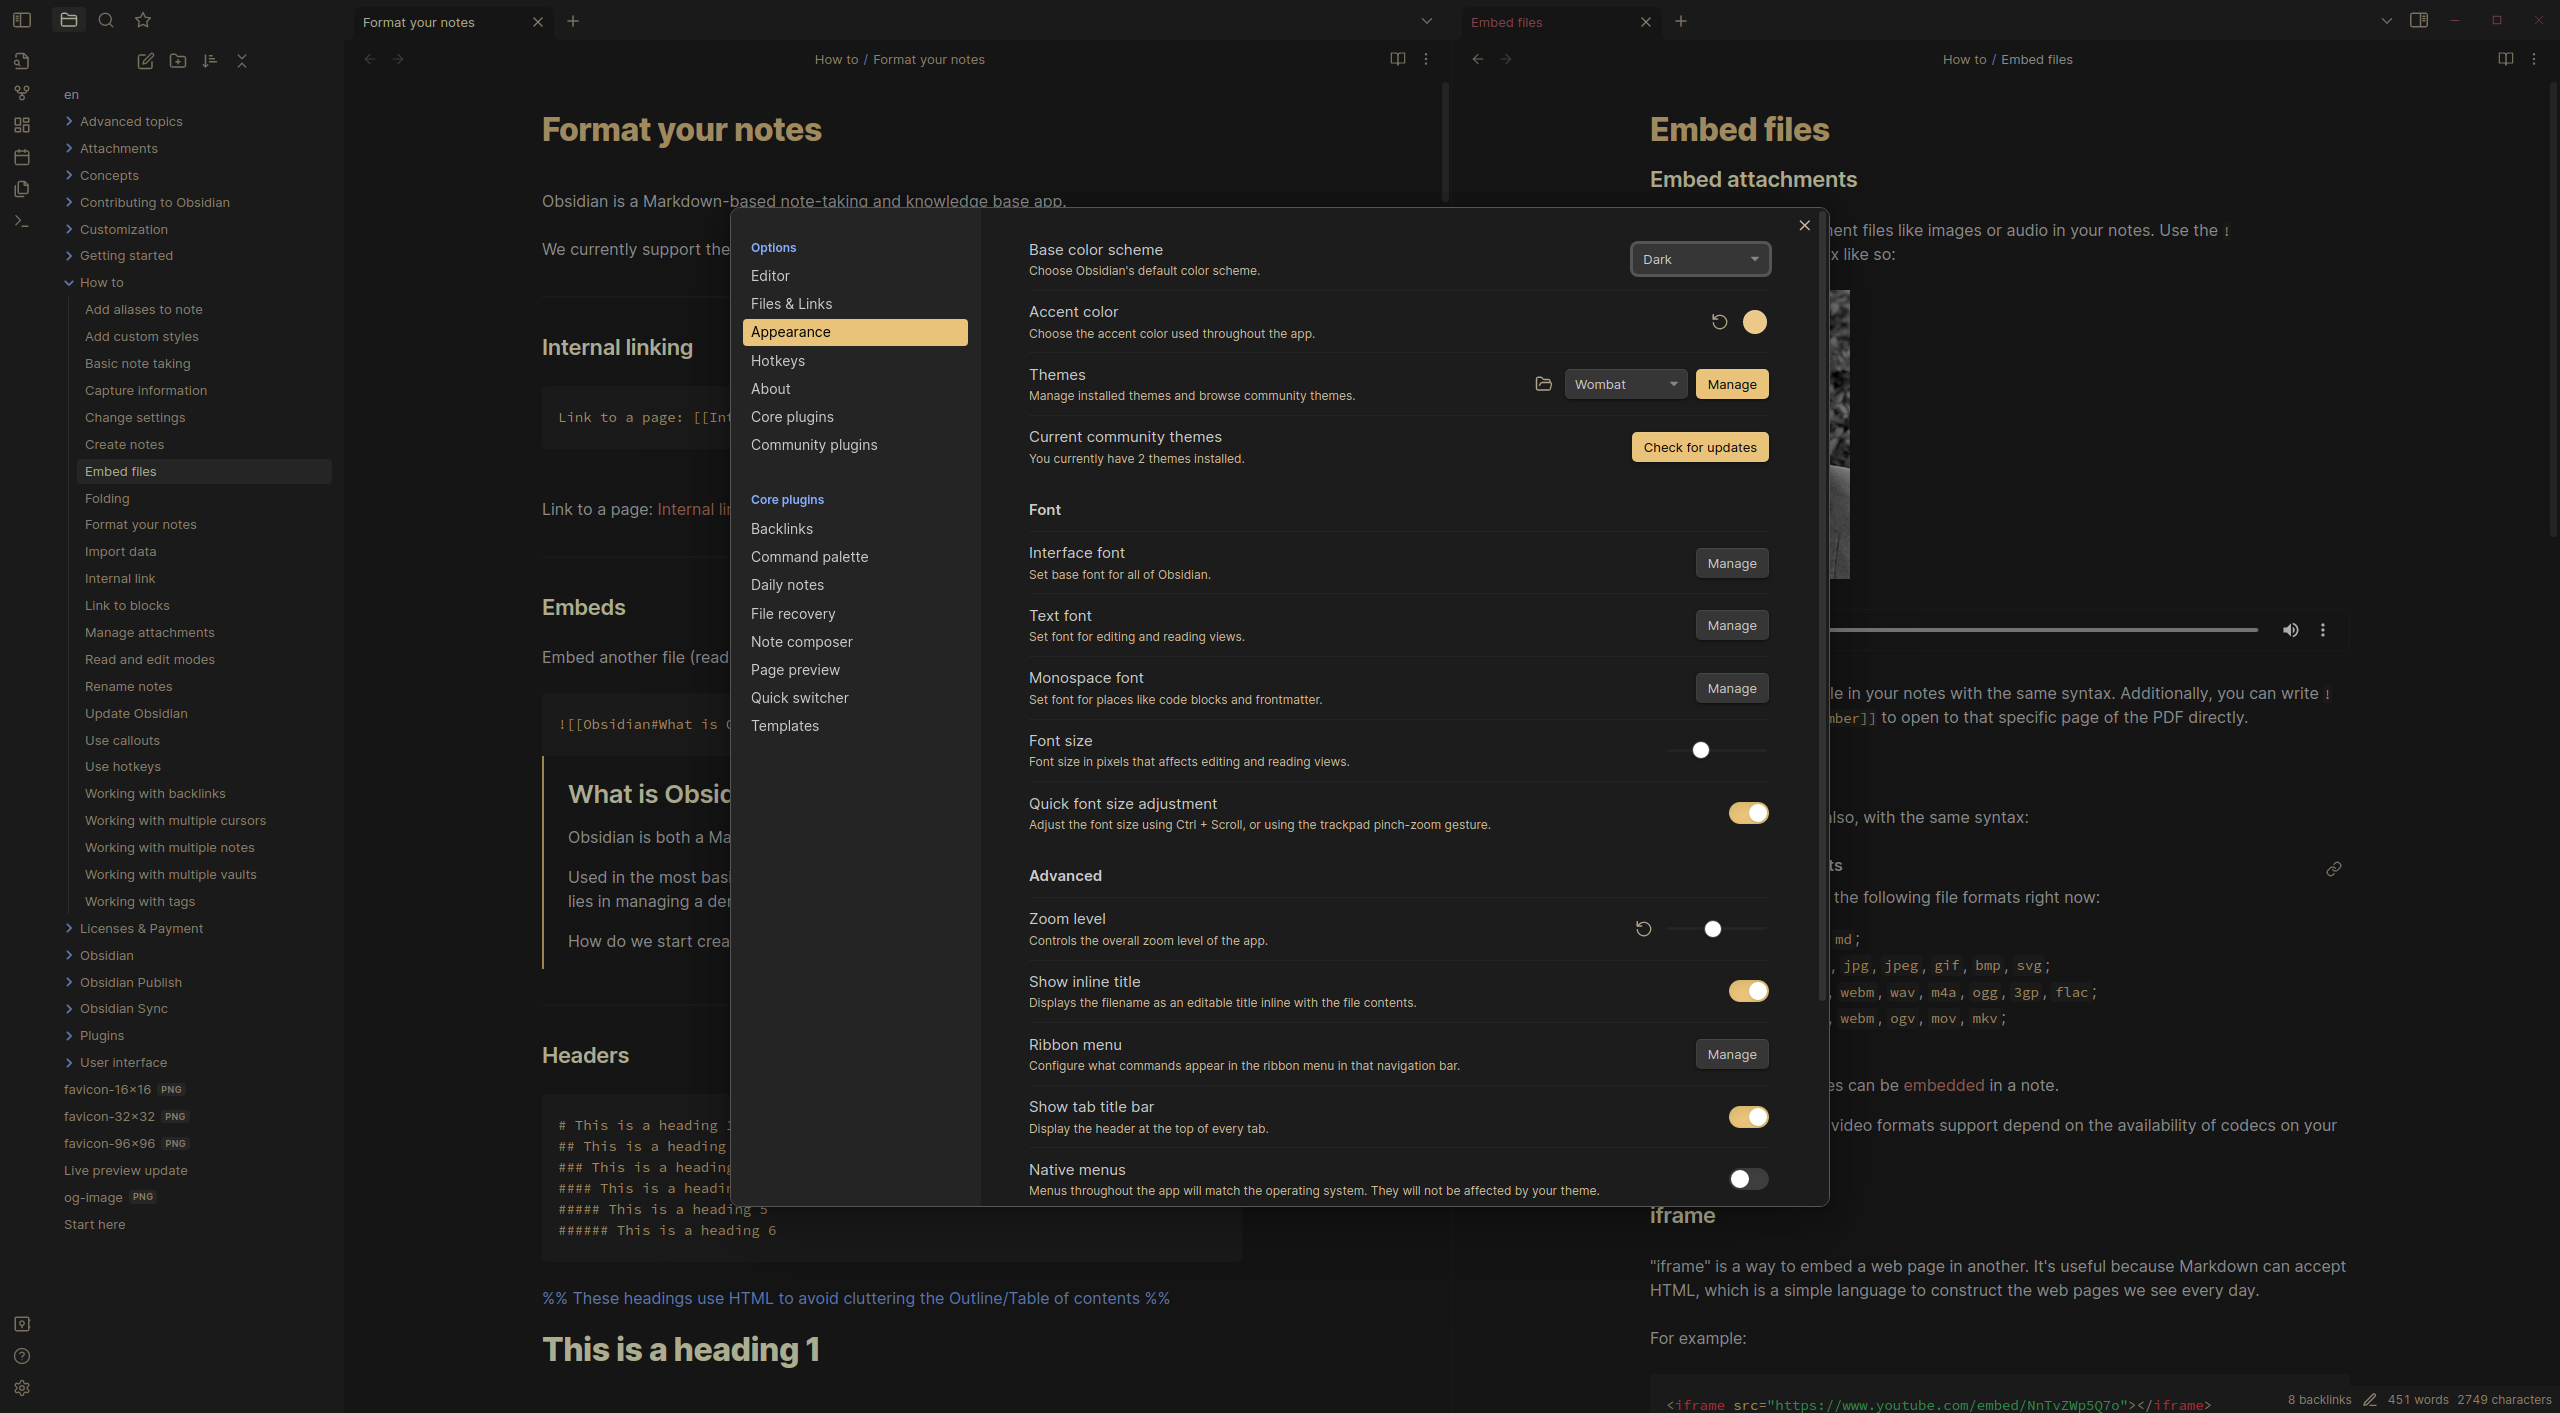Screen dimensions: 2560x1413
Task: Restore default accent color icon
Action: point(1719,322)
